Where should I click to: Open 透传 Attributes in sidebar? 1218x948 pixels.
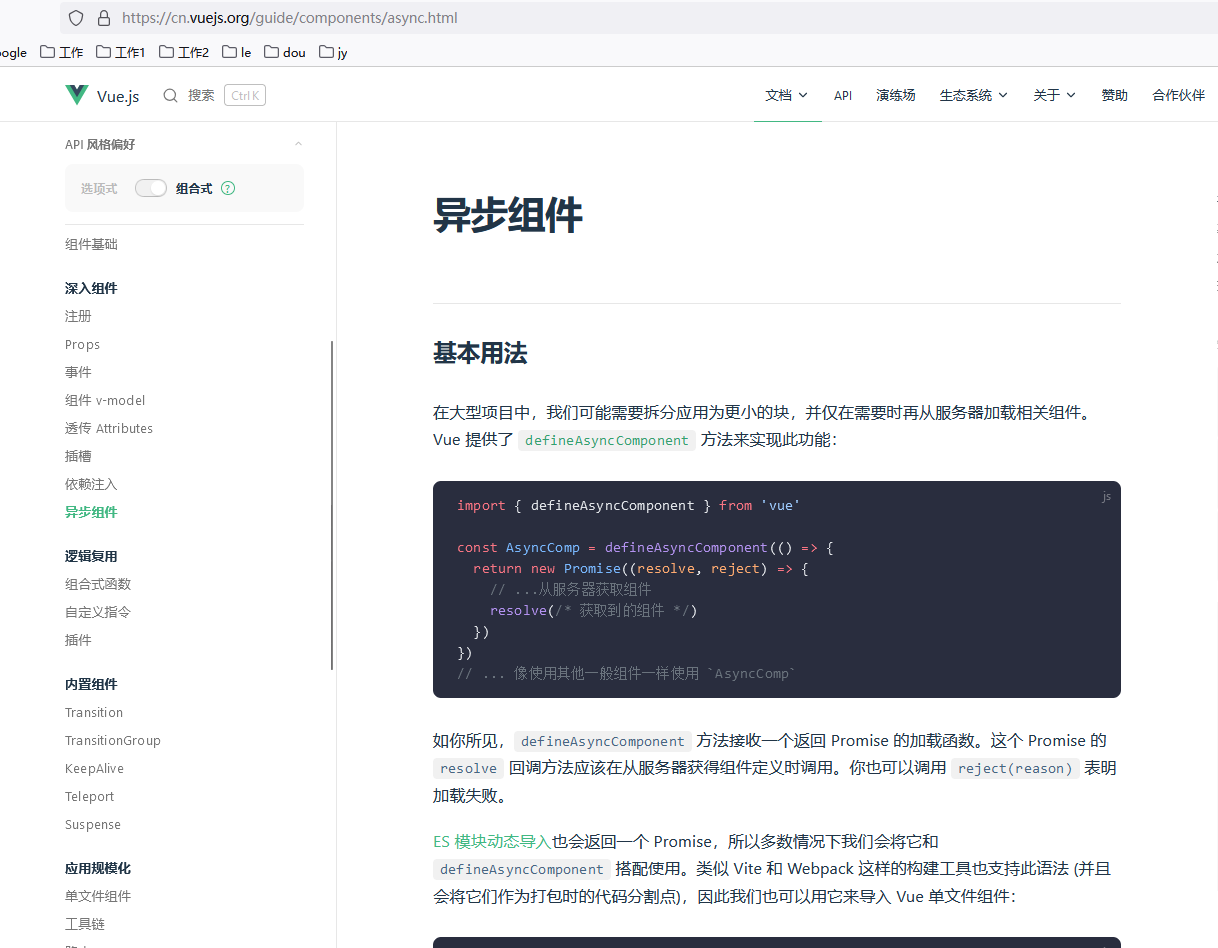(x=109, y=428)
